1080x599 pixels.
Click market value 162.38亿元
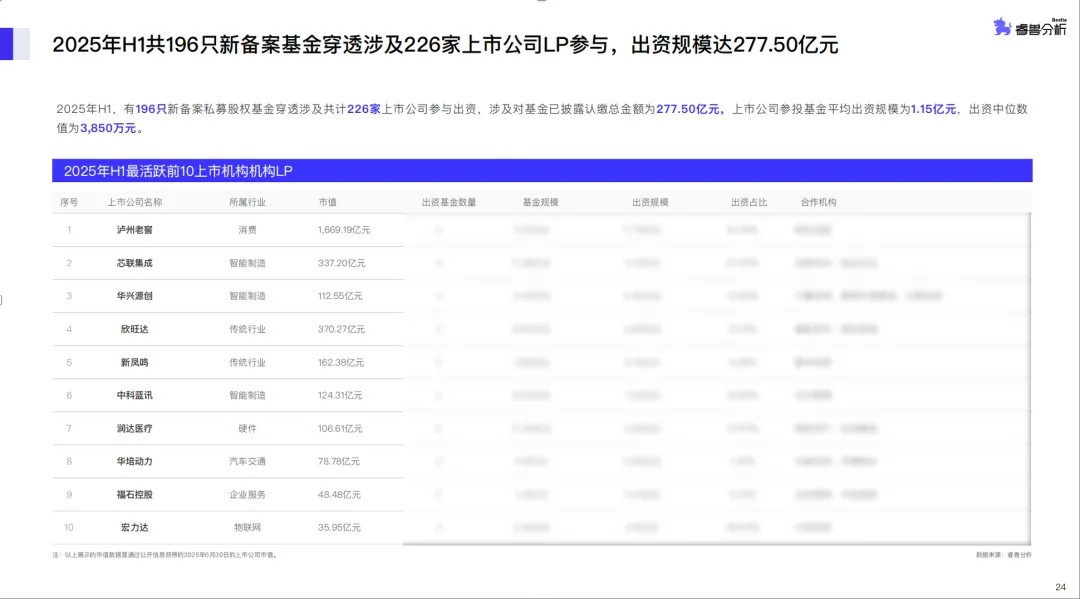[341, 362]
